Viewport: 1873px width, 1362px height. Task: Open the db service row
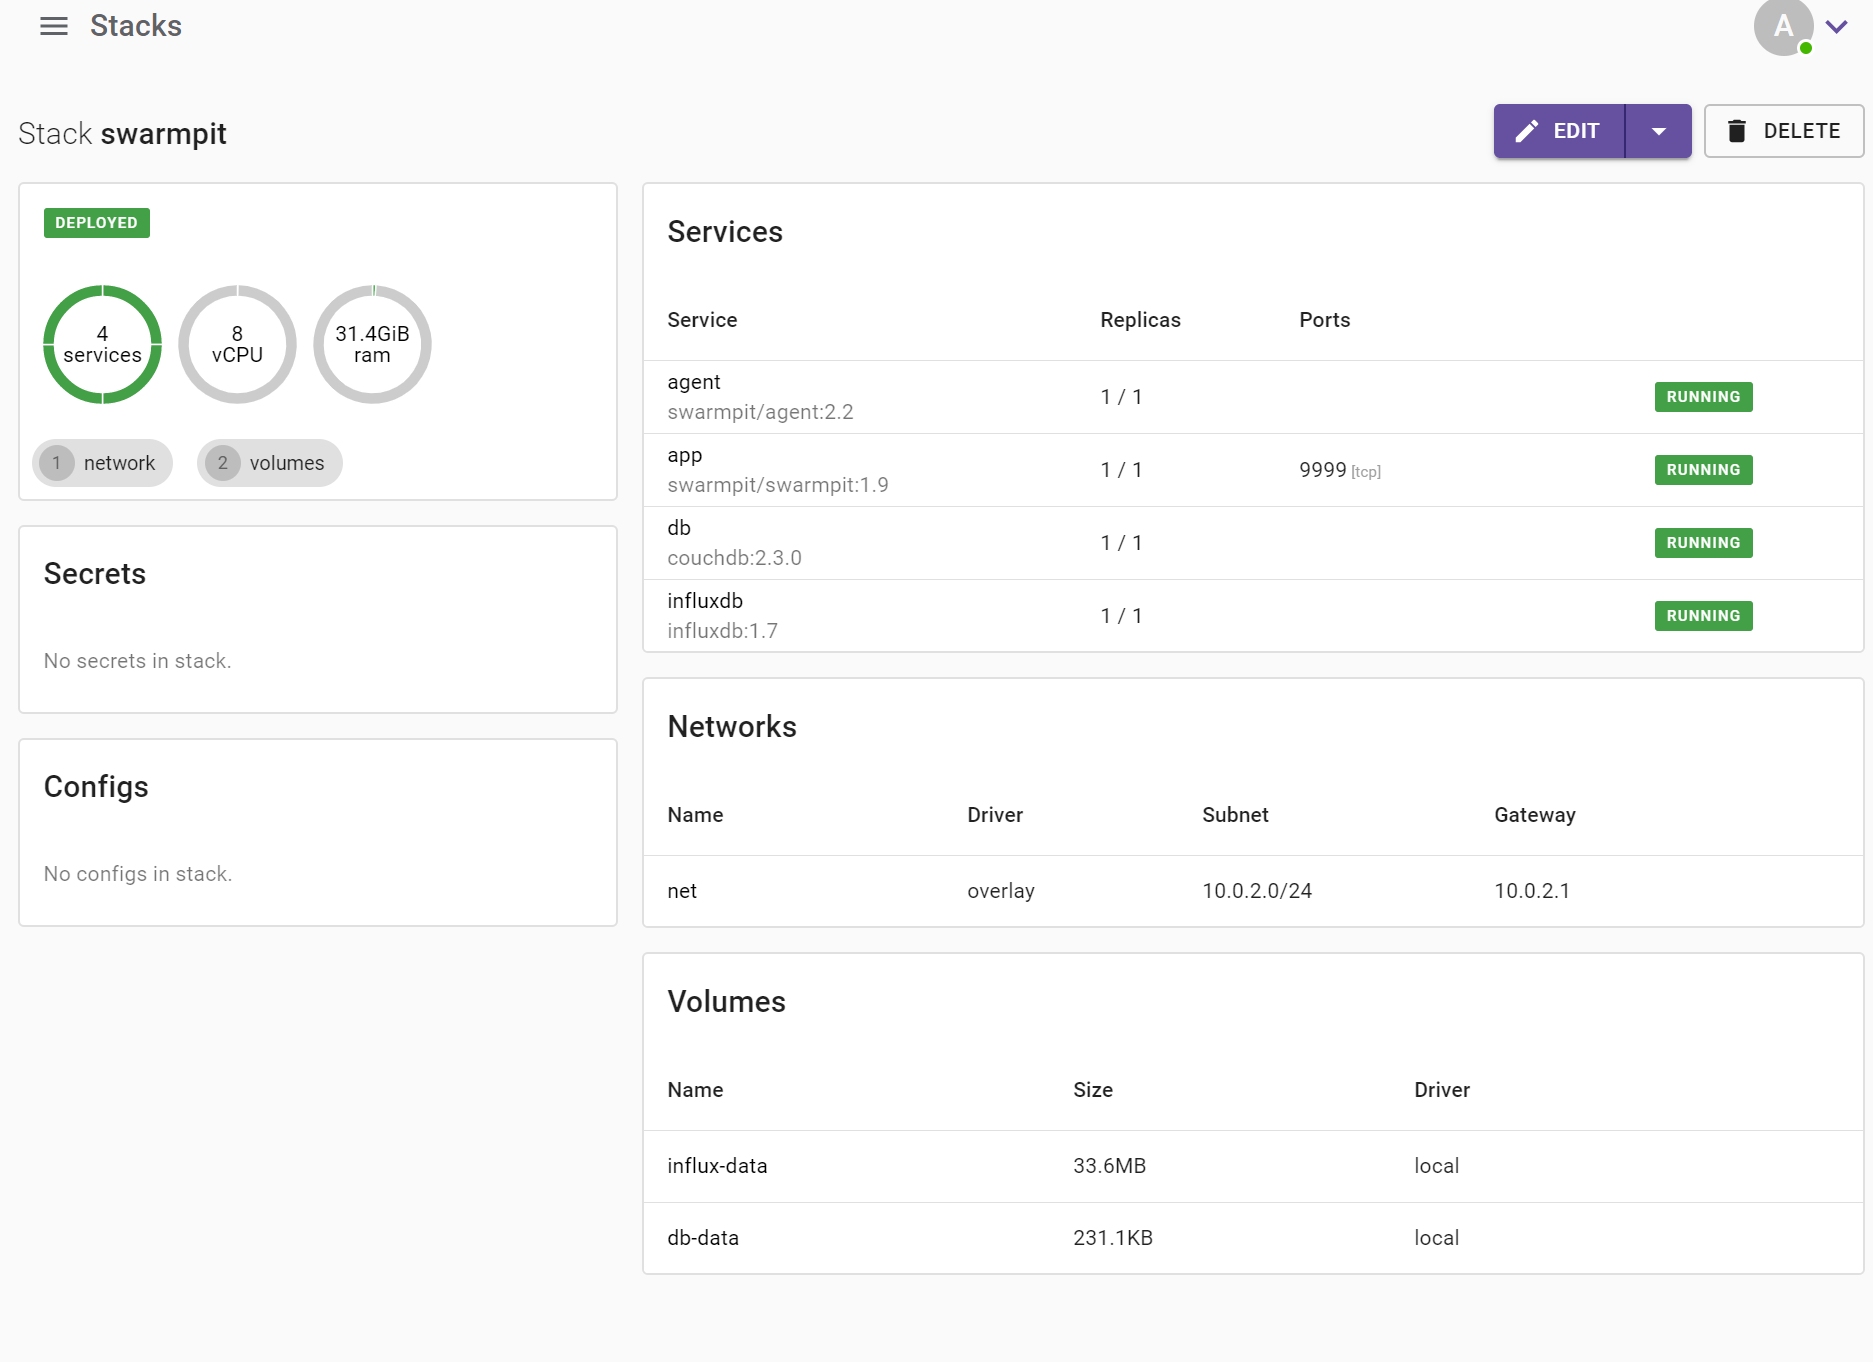click(x=1253, y=543)
